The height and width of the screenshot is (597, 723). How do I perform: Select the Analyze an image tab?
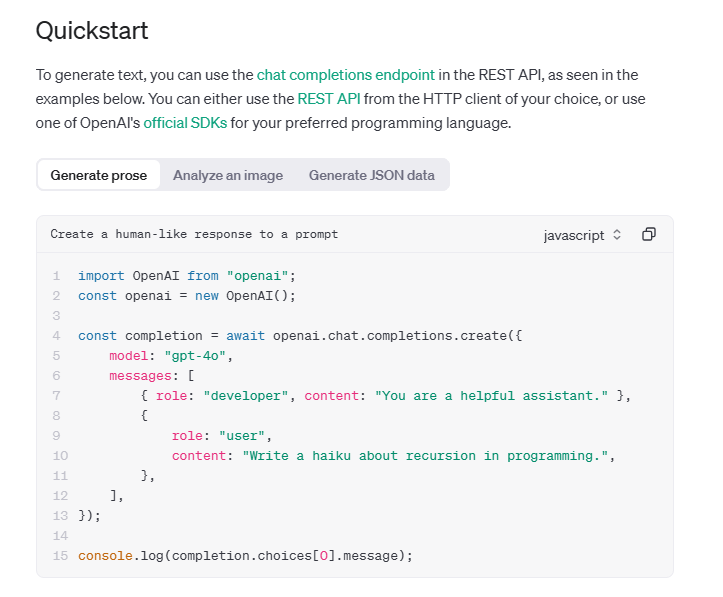227,175
